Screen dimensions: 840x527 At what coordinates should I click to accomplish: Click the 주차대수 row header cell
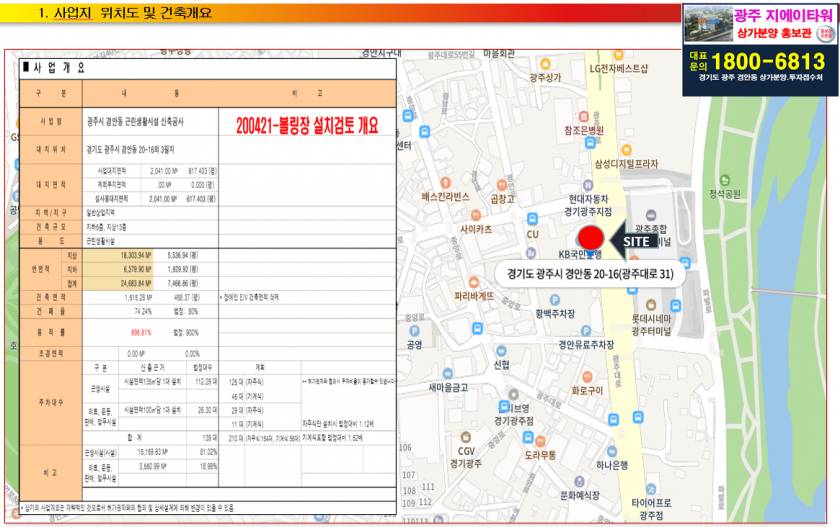51,403
